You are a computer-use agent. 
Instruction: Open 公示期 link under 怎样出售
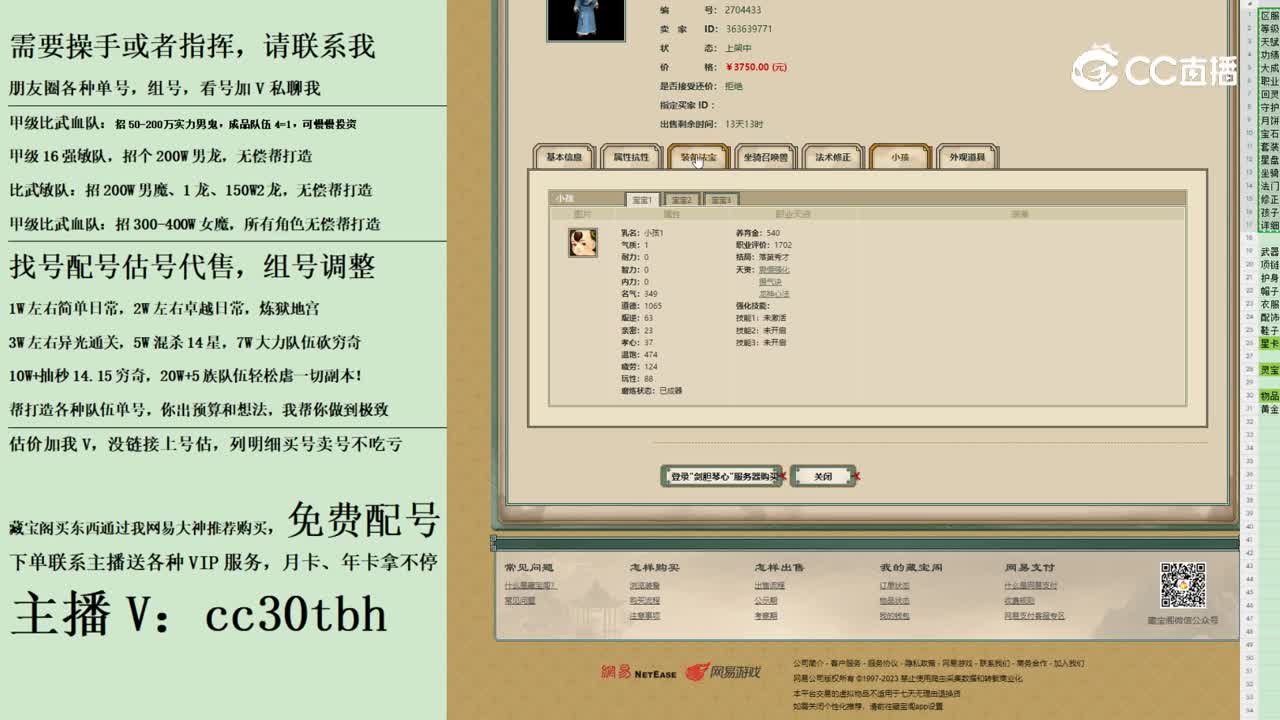[766, 600]
